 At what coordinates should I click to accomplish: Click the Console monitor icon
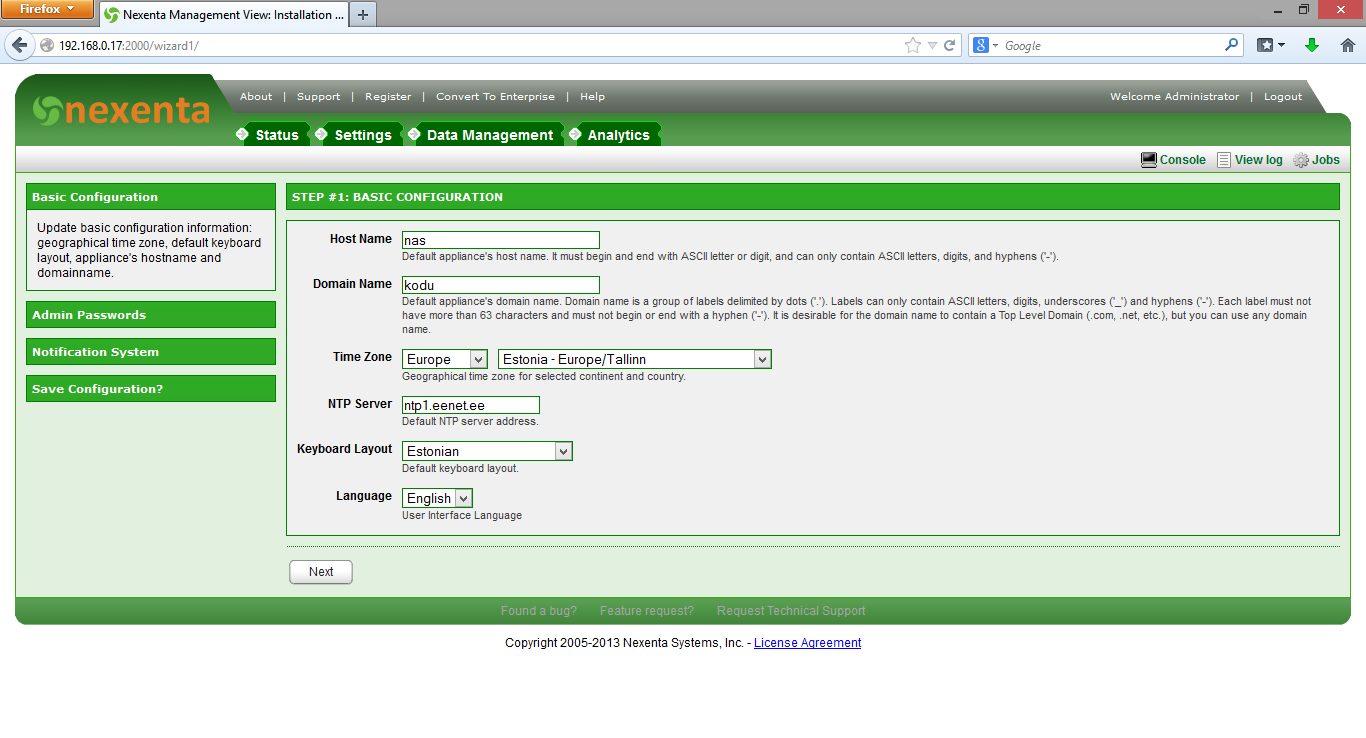click(1149, 160)
